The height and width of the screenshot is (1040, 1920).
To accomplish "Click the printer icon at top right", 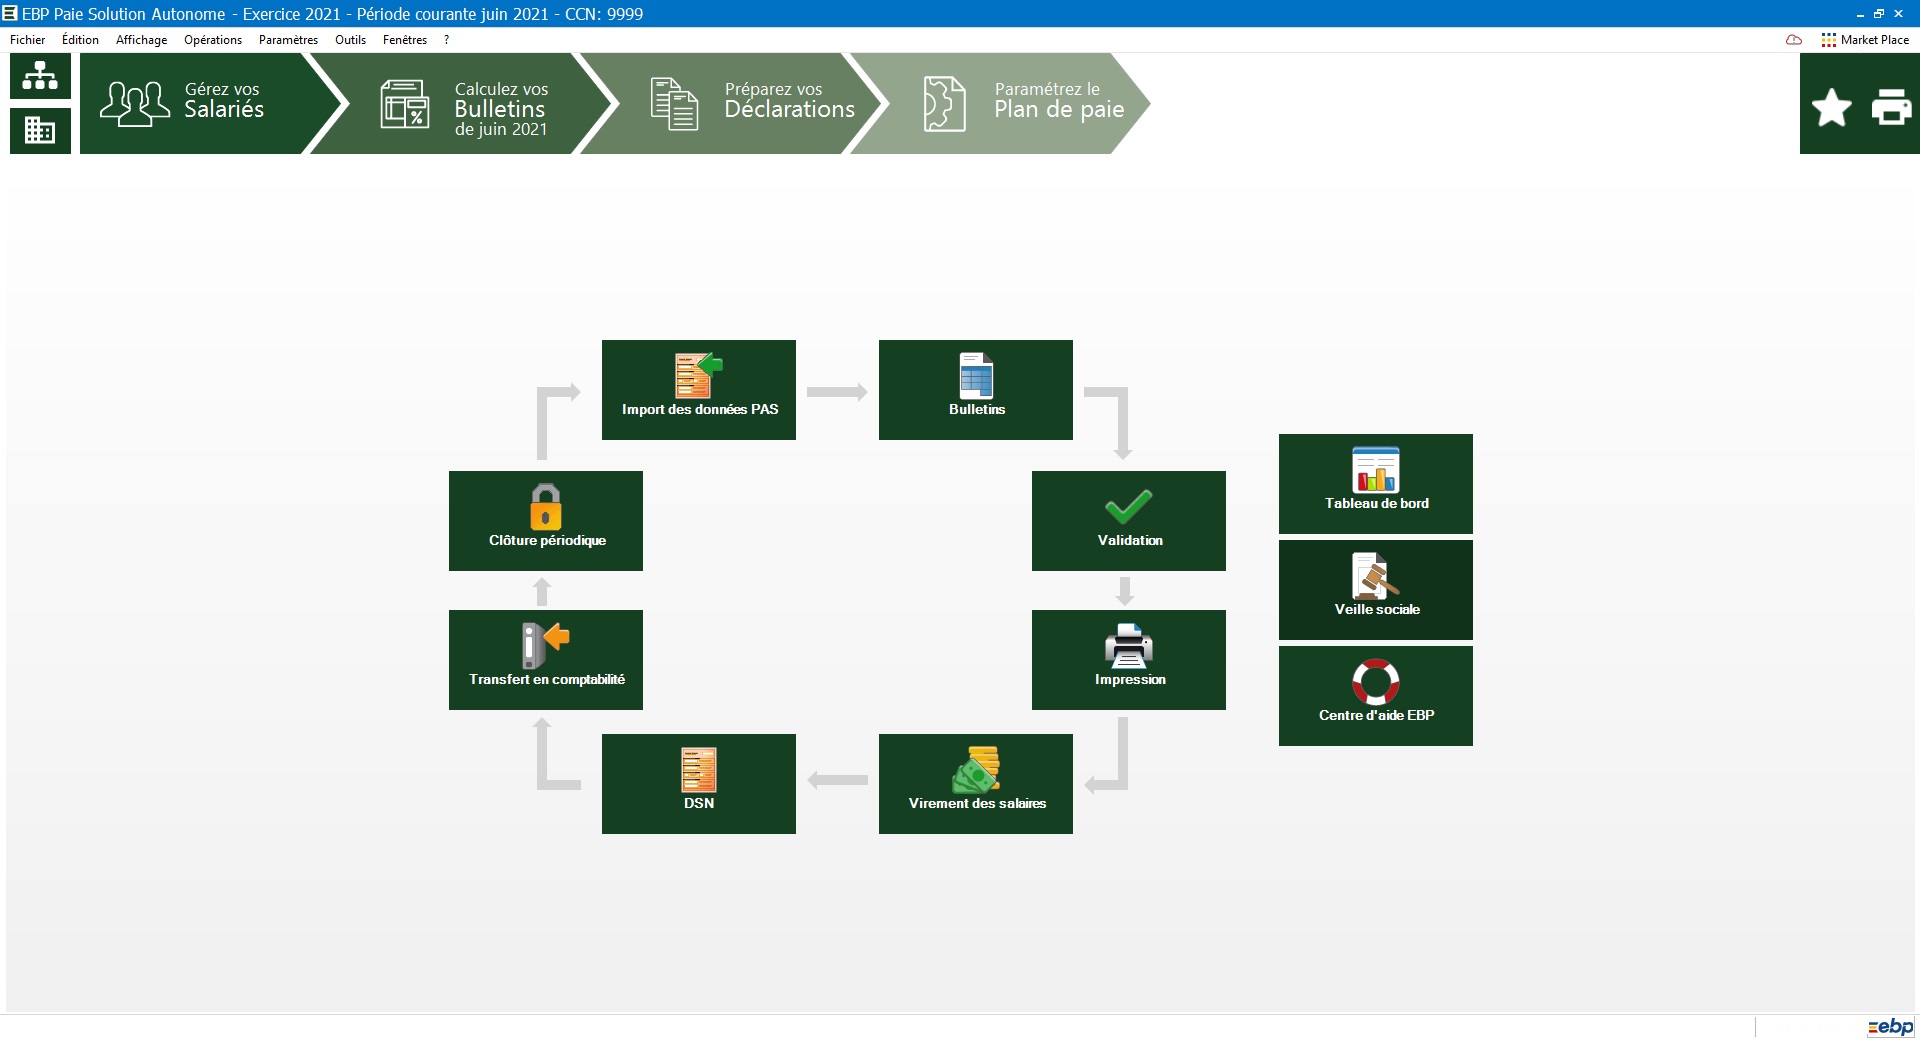I will click(x=1891, y=107).
